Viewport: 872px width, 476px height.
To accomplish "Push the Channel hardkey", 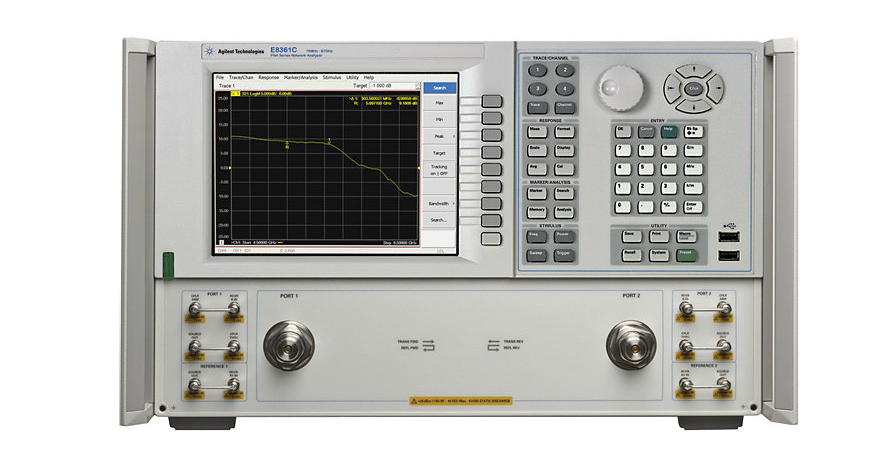I will pyautogui.click(x=564, y=107).
